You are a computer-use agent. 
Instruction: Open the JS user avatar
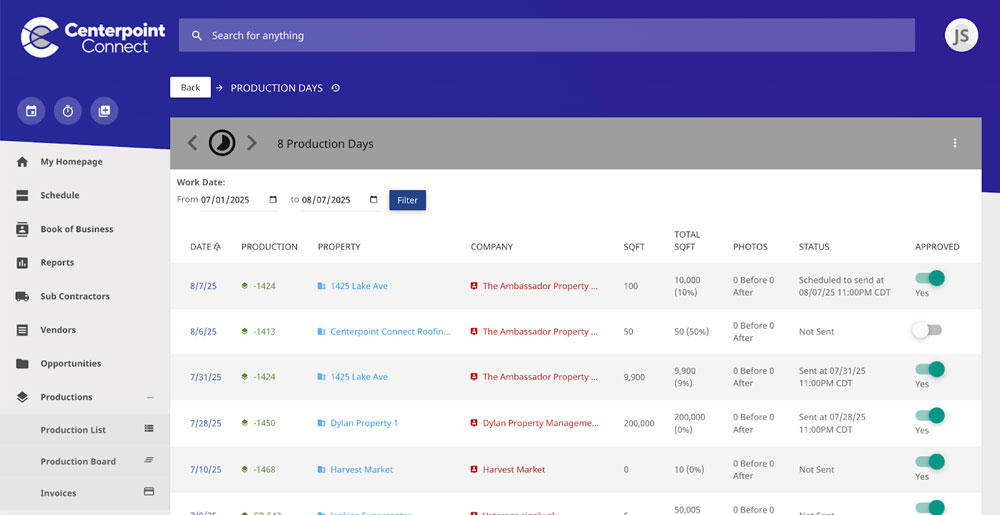click(x=961, y=35)
